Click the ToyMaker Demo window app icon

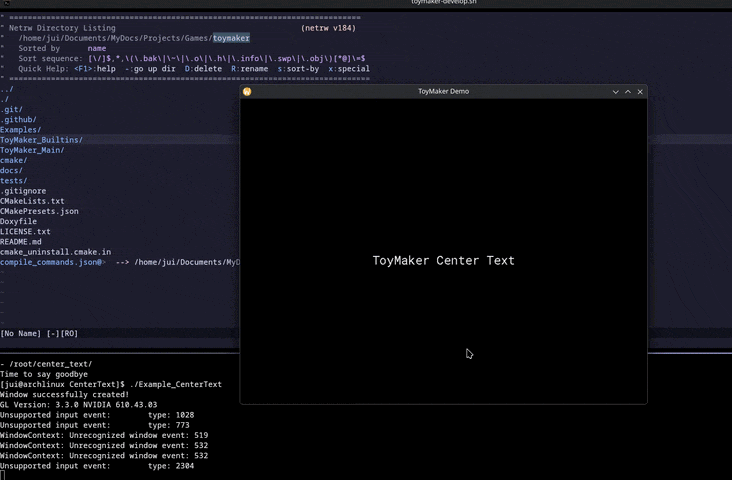247,92
